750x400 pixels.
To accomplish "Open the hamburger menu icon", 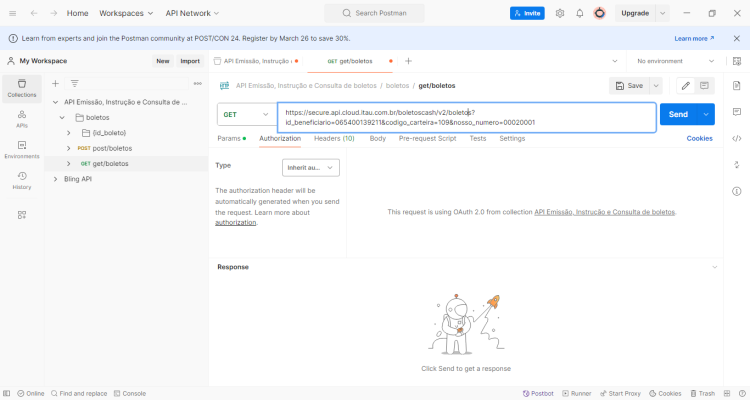I will (12, 13).
